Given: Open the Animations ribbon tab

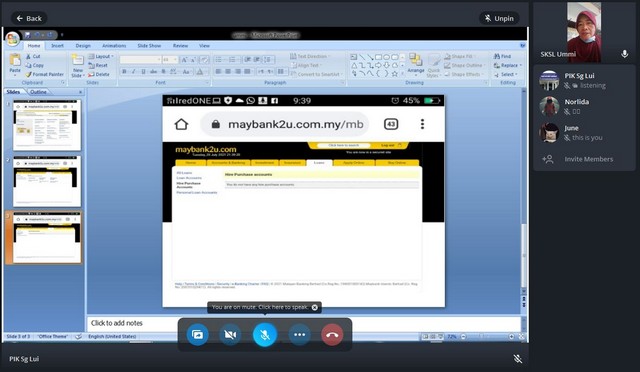Looking at the screenshot, I should pos(114,46).
